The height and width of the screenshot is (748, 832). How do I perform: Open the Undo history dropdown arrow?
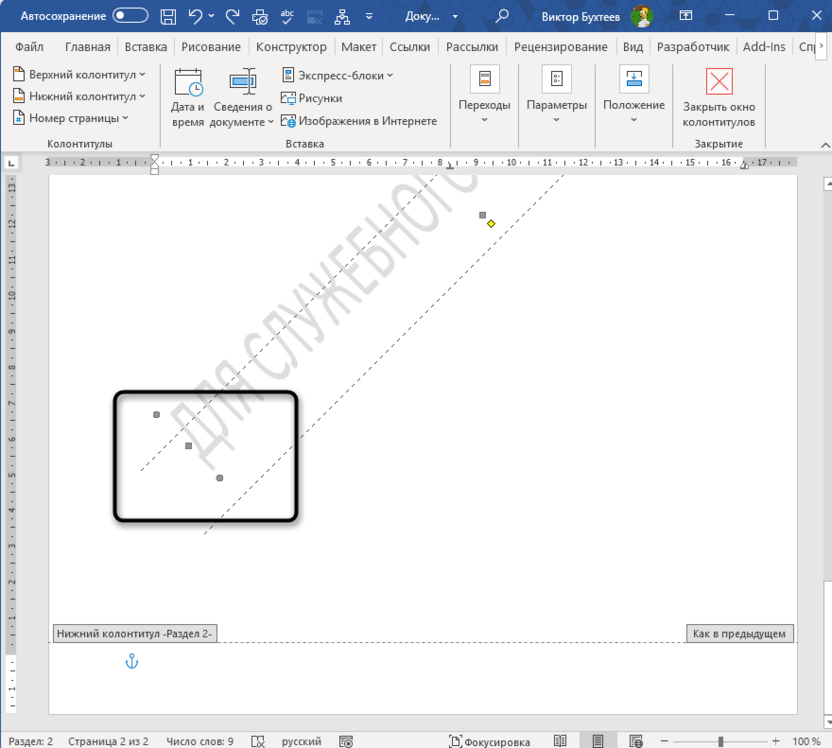[211, 16]
